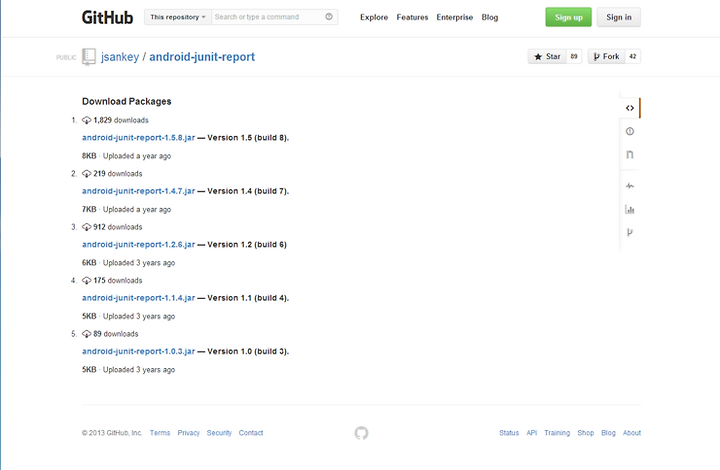The height and width of the screenshot is (470, 720).
Task: Click the repository book icon
Action: [x=89, y=57]
